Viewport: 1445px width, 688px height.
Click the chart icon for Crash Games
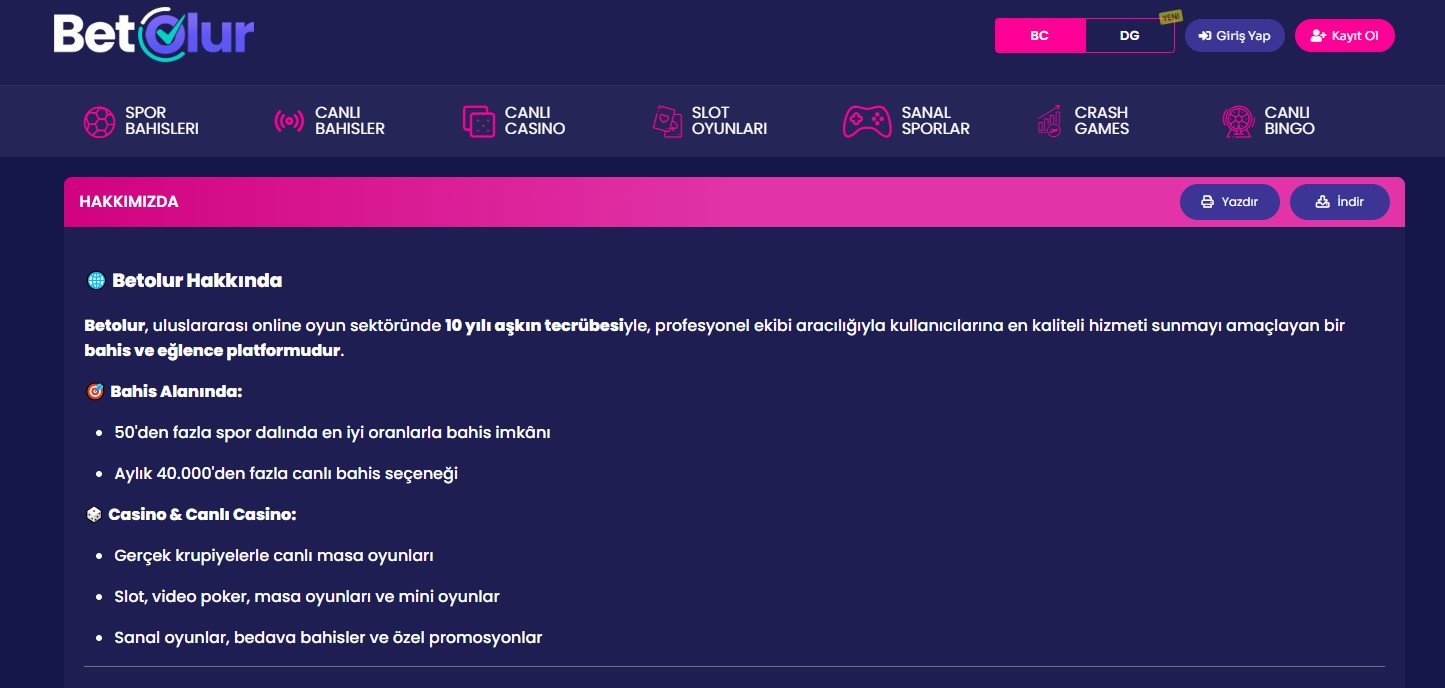[x=1049, y=121]
